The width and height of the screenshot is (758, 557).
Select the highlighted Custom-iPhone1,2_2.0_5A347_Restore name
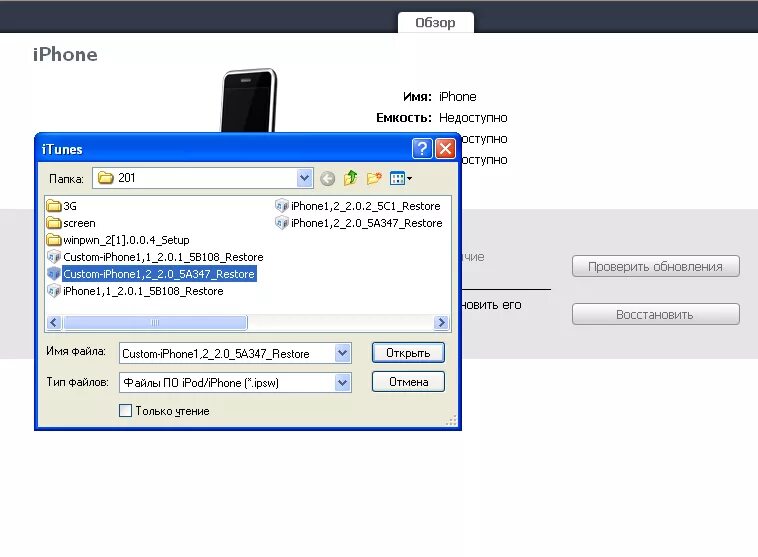[159, 274]
